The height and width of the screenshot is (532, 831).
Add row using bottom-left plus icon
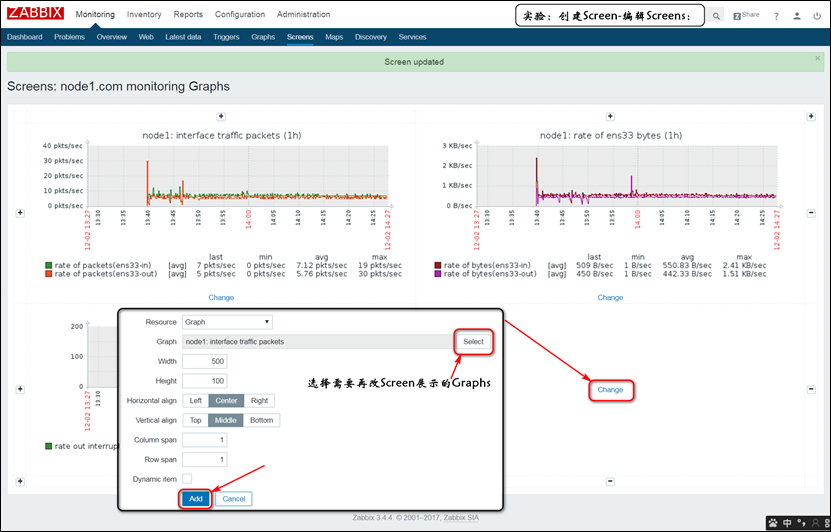[x=20, y=481]
